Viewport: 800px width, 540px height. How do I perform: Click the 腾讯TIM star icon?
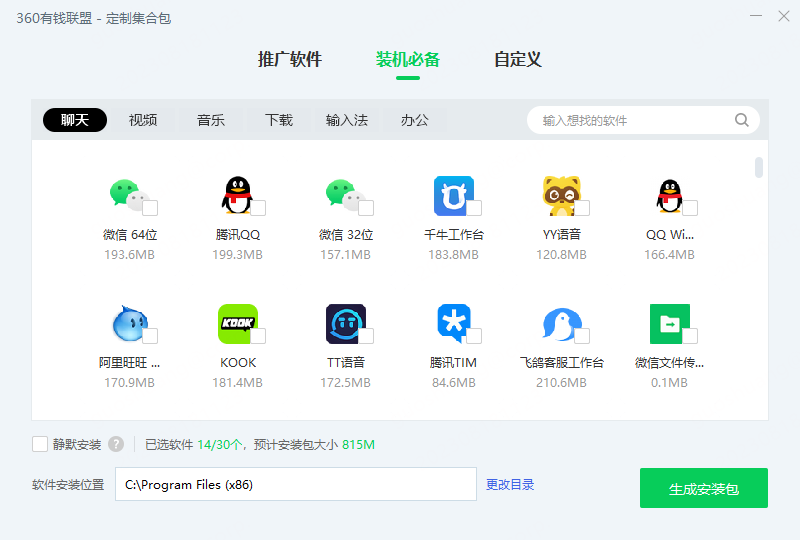click(x=454, y=324)
